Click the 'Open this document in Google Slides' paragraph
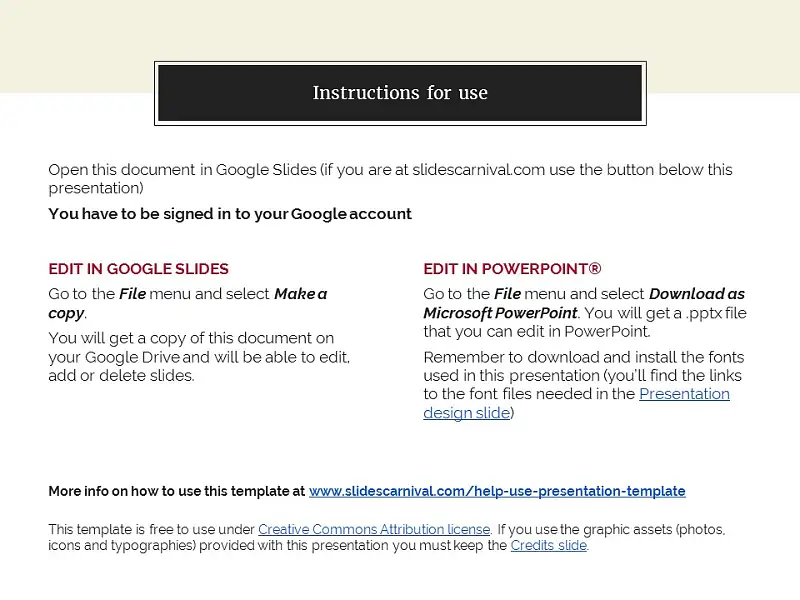 (x=390, y=179)
